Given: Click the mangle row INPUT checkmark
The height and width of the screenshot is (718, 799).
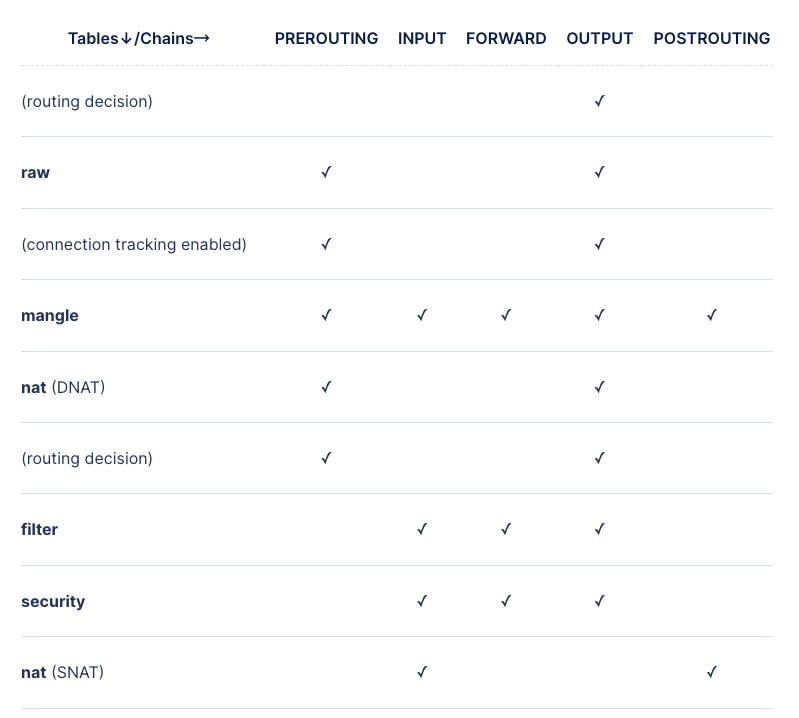Looking at the screenshot, I should pos(422,315).
